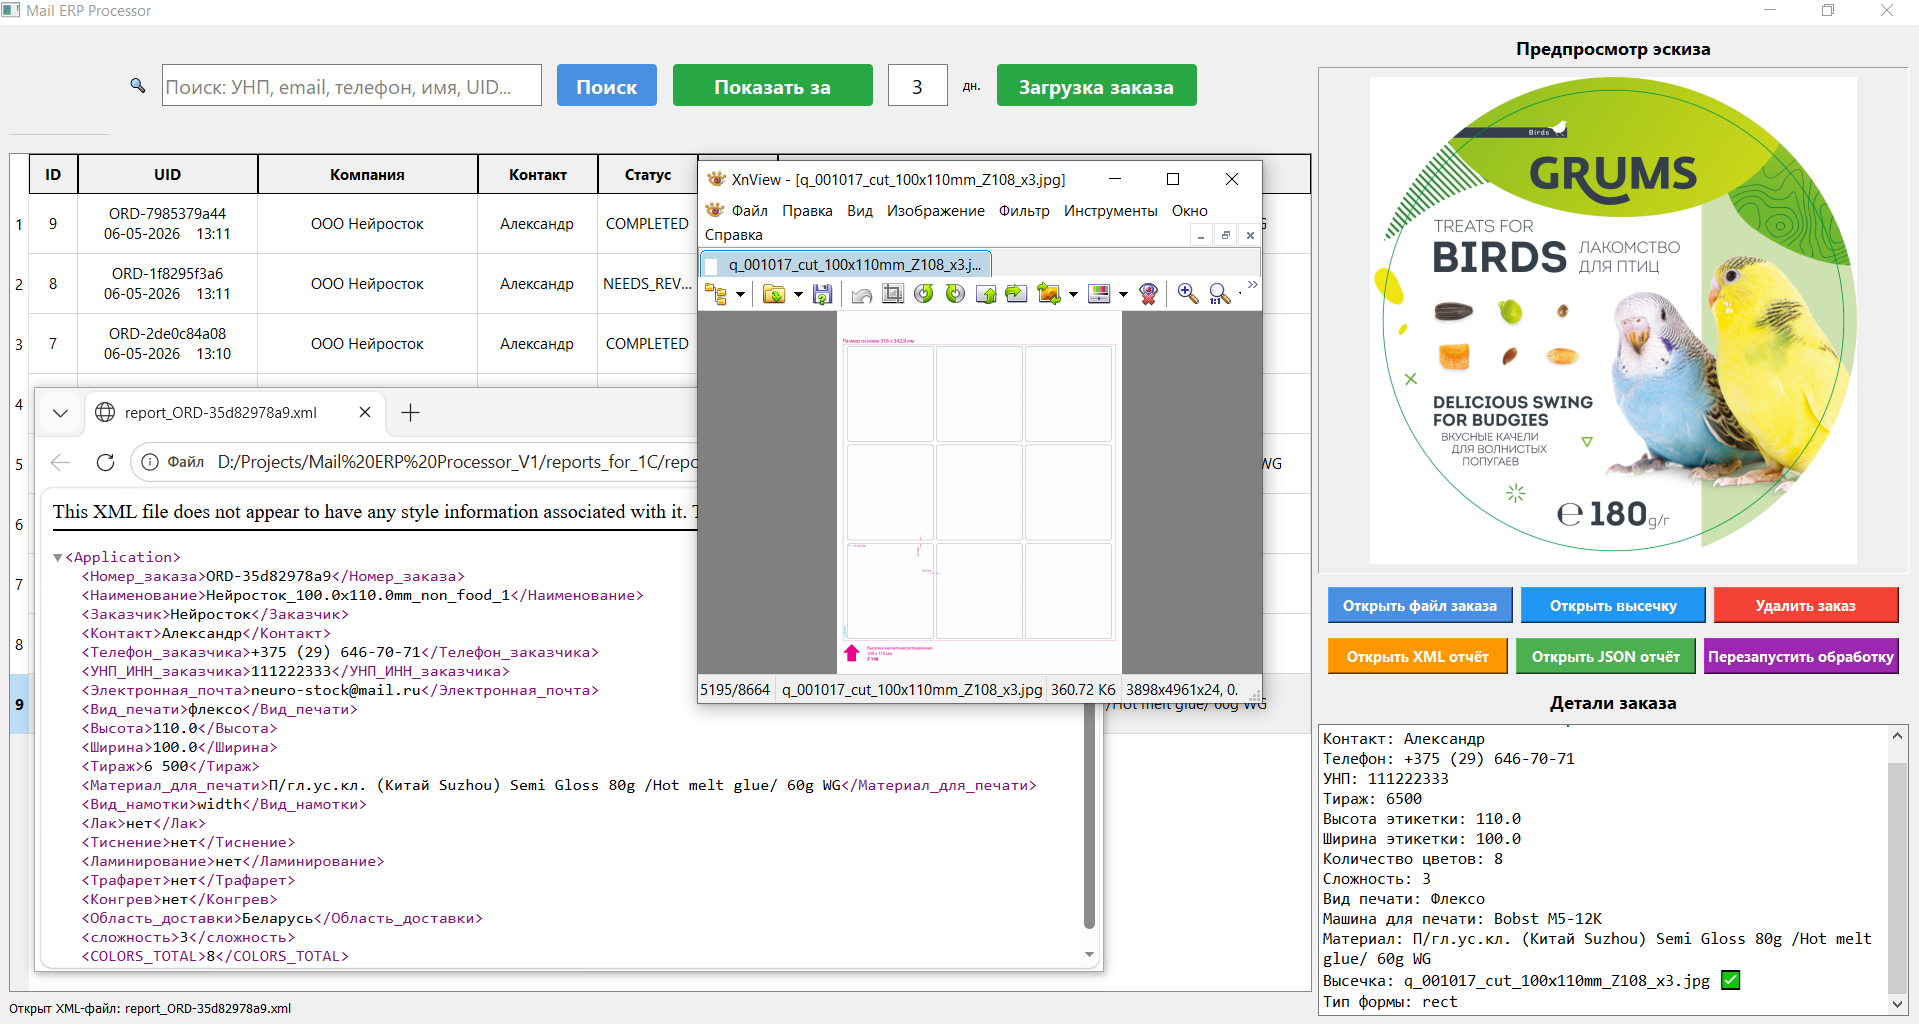Click XnView convert image icon

(x=1049, y=294)
